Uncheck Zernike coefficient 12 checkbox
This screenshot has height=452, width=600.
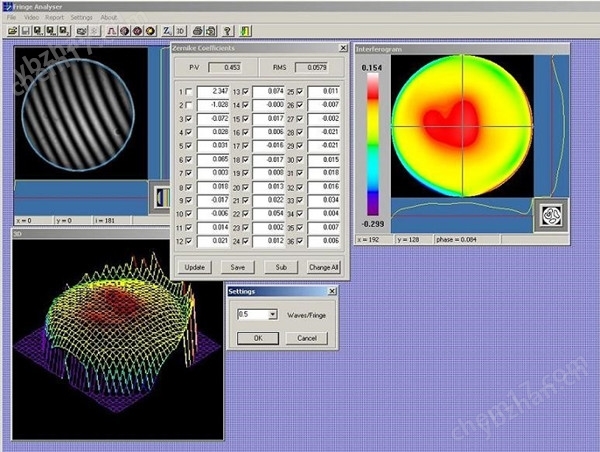point(188,241)
